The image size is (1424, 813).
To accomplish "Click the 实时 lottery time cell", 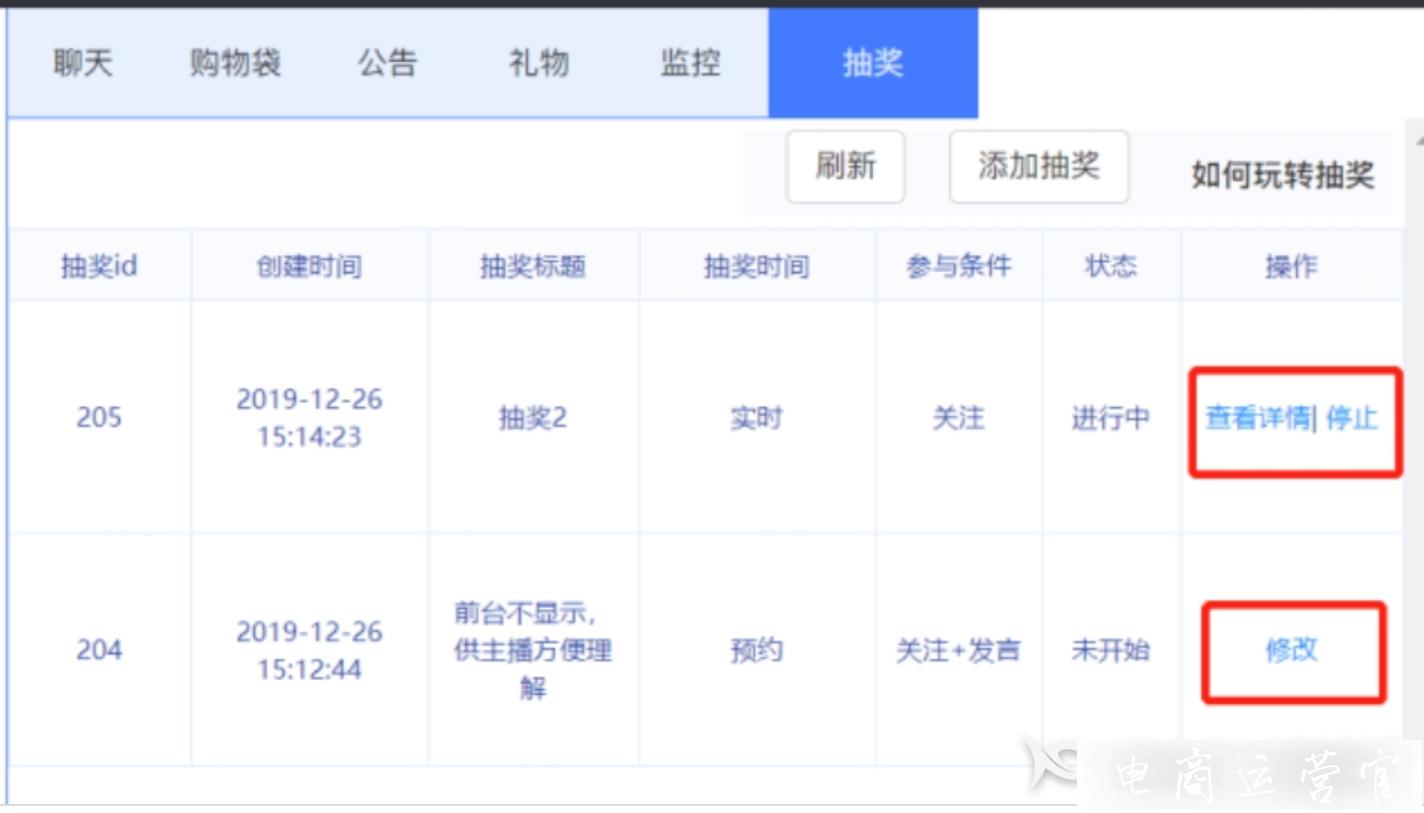I will tap(757, 418).
